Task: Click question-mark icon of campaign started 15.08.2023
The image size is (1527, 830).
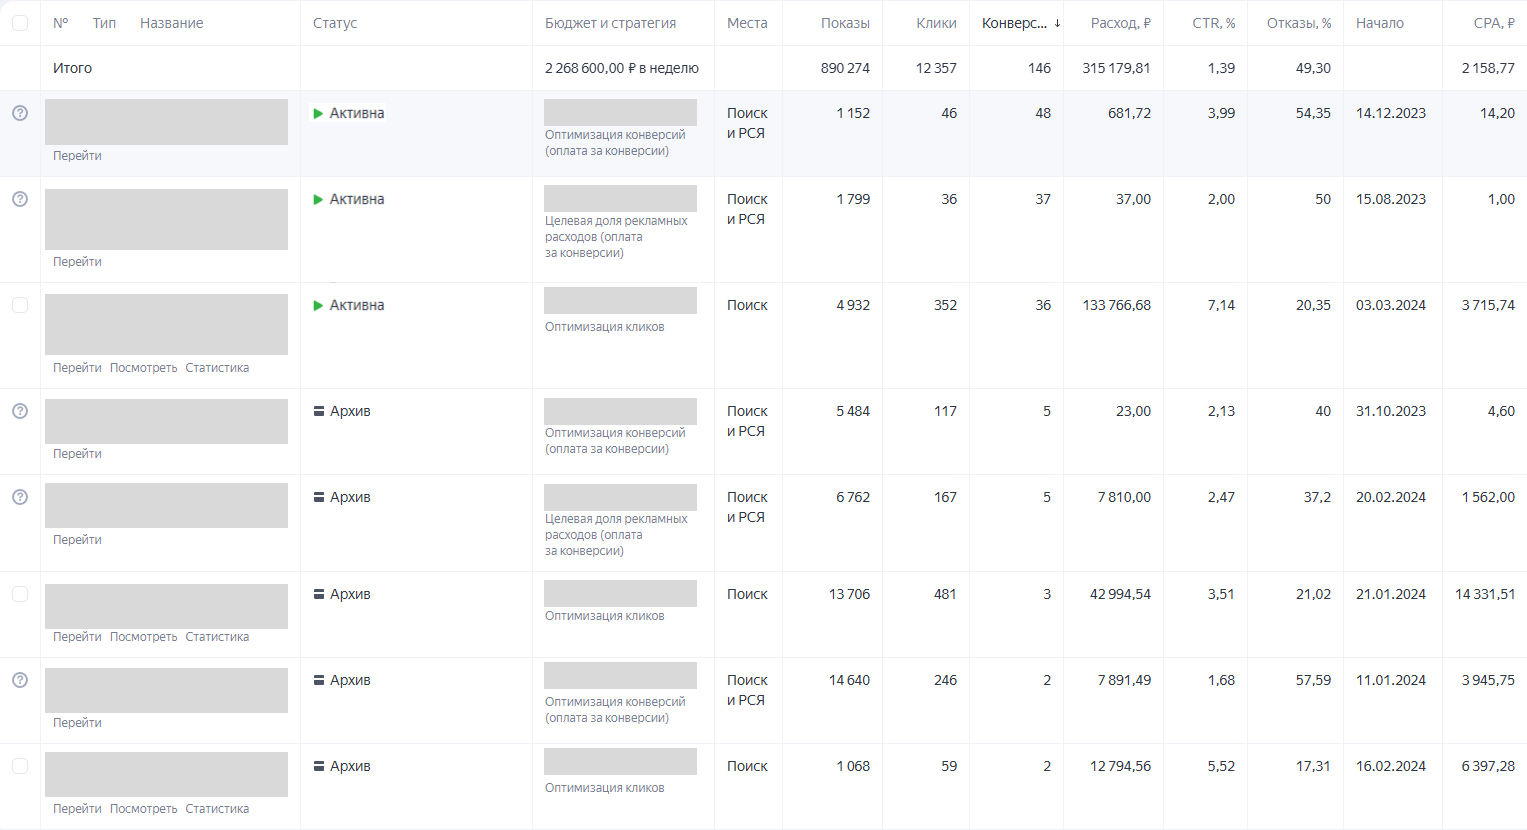Action: 20,199
